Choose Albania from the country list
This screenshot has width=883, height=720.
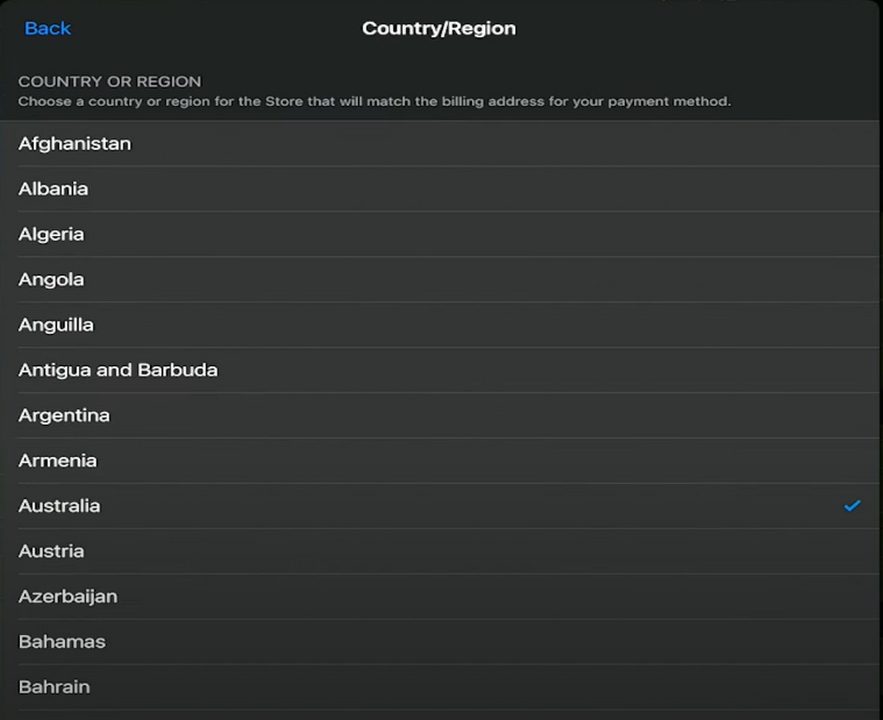[x=53, y=188]
